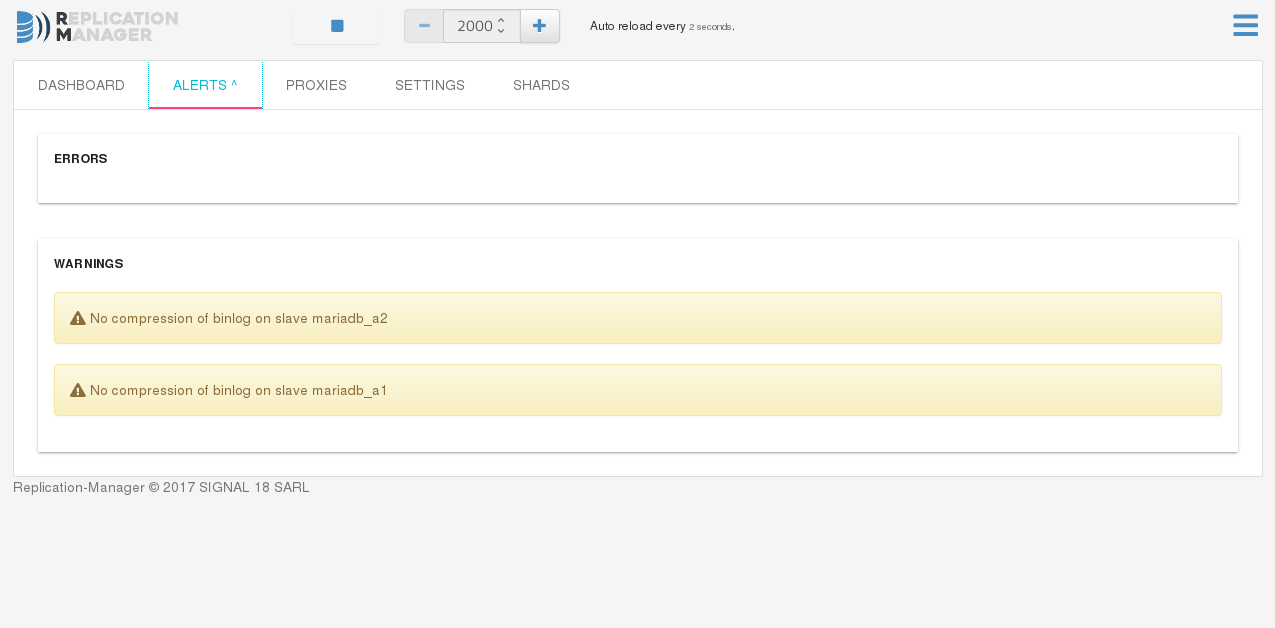Open the hamburger menu
This screenshot has width=1275, height=628.
[x=1245, y=26]
